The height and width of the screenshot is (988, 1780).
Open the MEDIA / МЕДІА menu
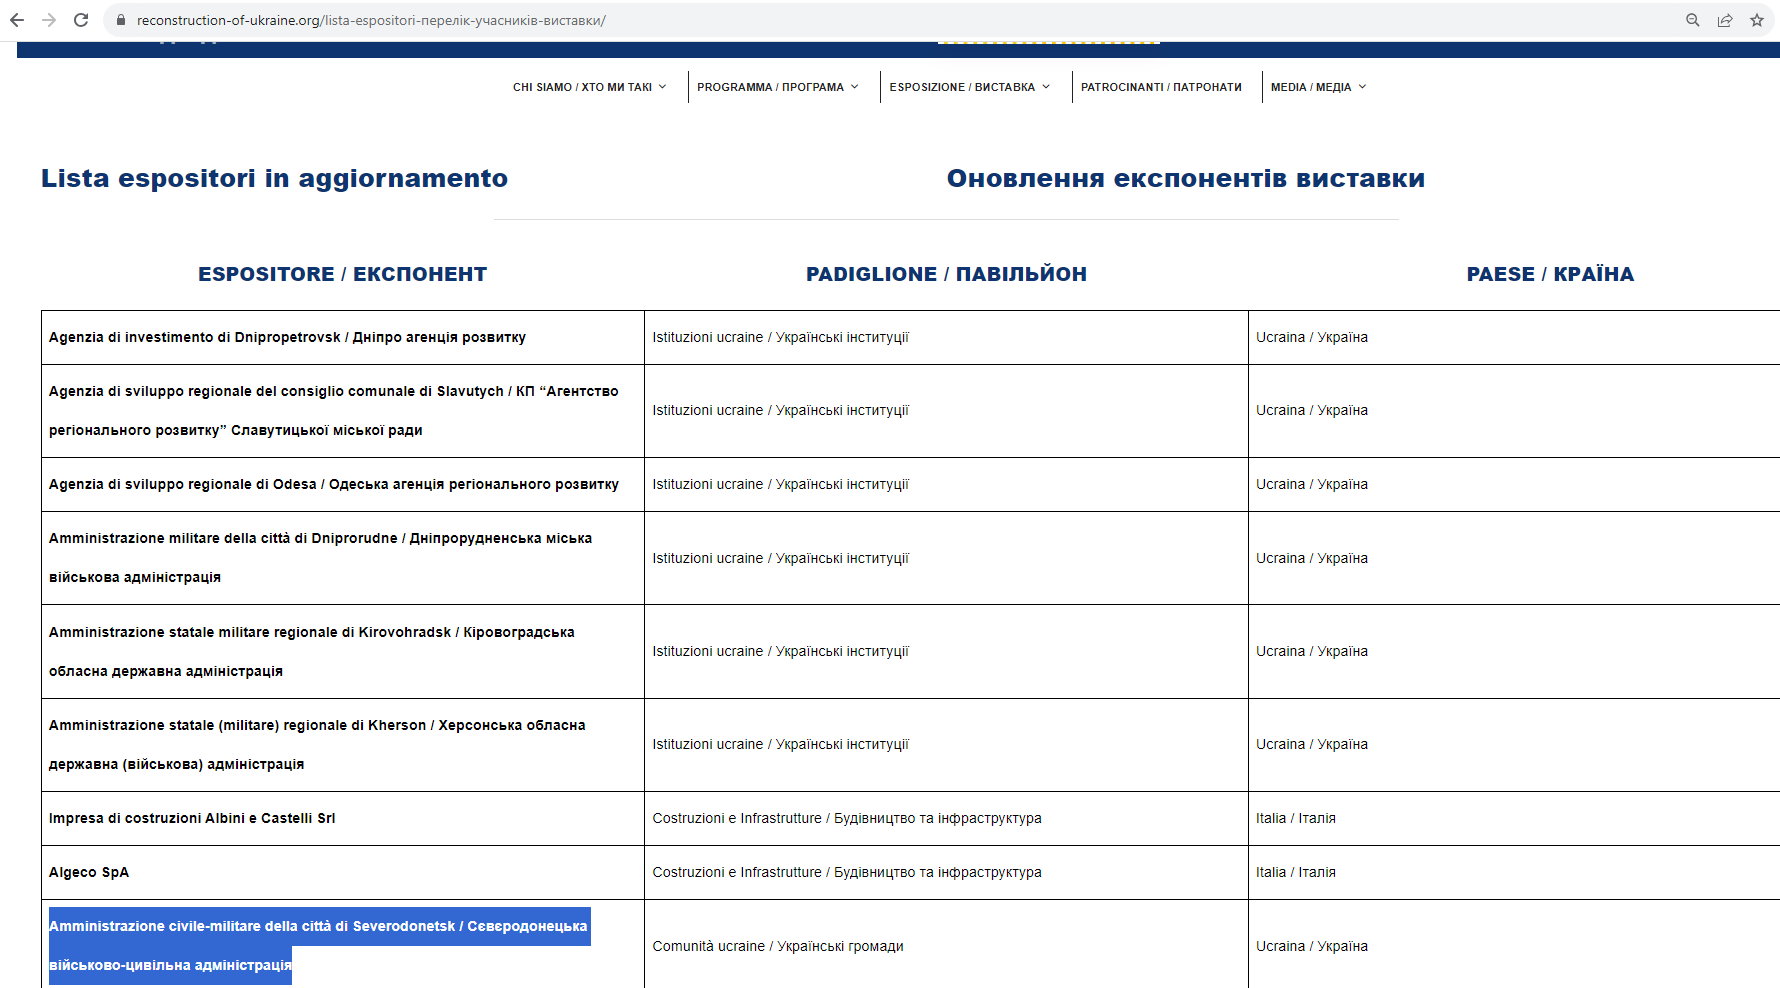pyautogui.click(x=1317, y=87)
